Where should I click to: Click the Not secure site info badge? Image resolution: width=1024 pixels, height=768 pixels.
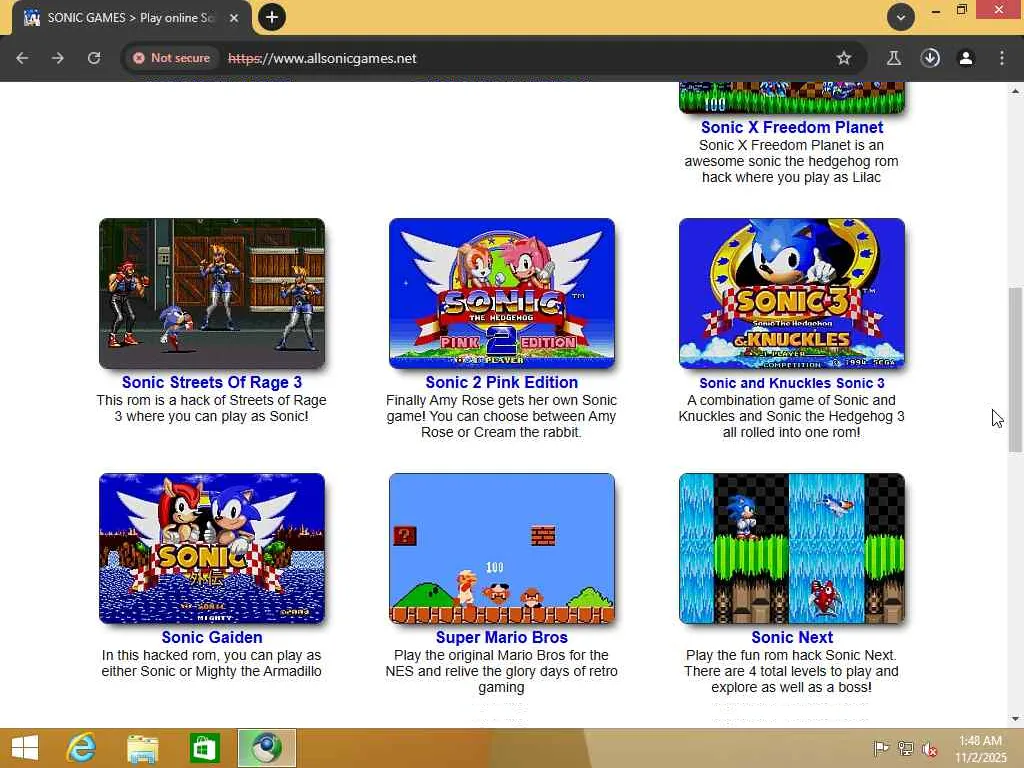click(172, 58)
